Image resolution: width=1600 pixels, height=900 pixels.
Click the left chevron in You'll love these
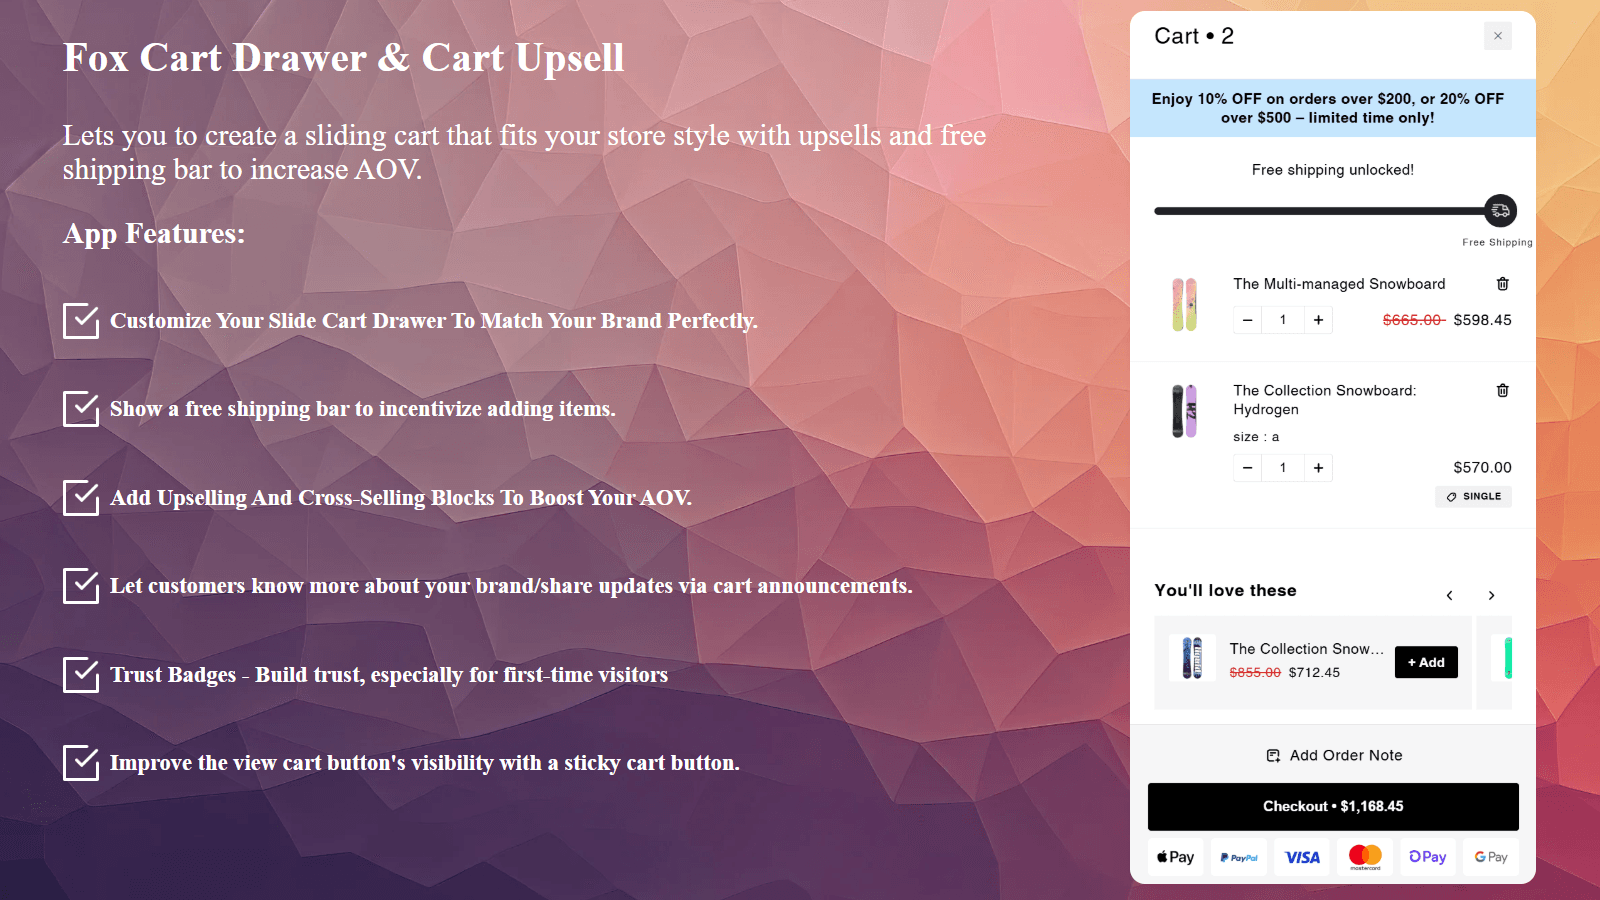(x=1449, y=595)
